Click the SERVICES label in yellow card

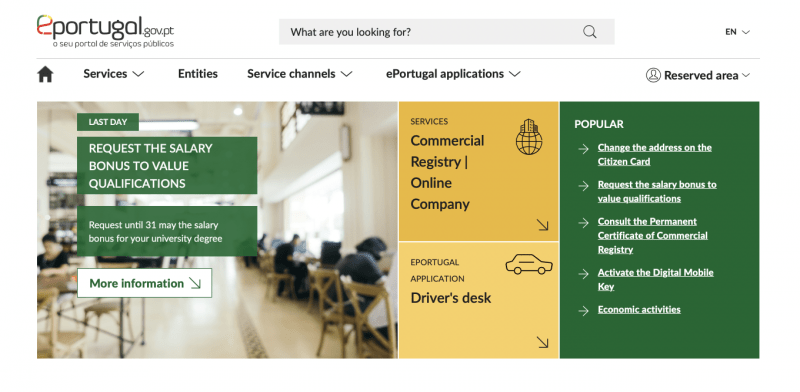tap(429, 121)
